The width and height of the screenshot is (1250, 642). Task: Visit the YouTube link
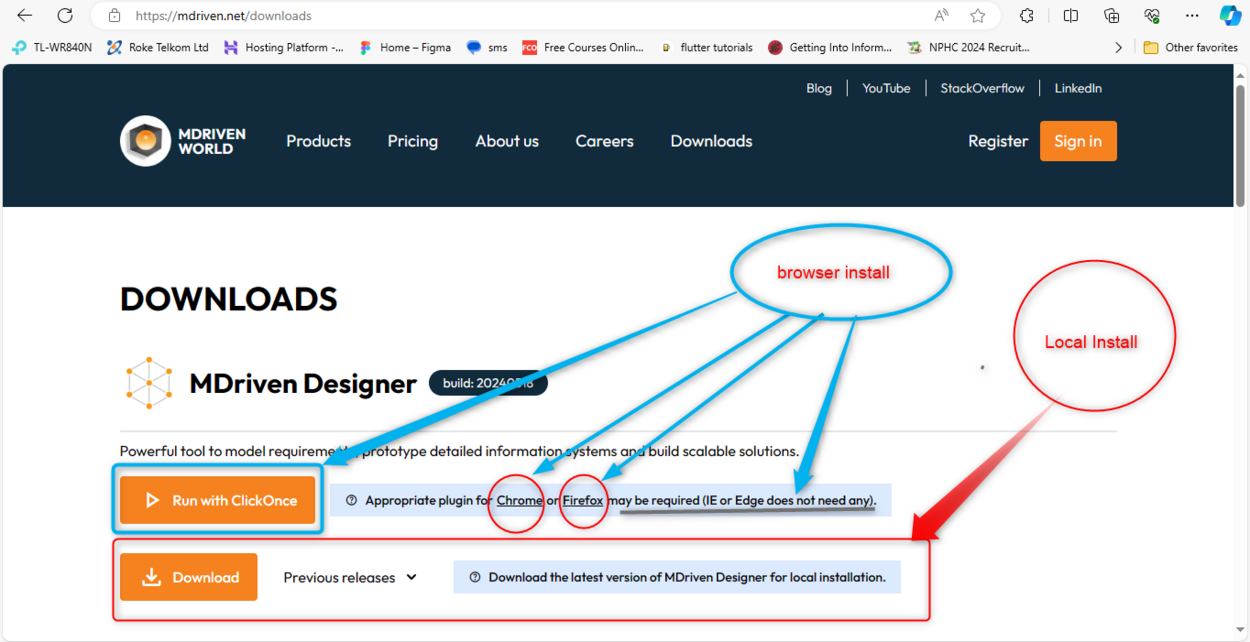pos(886,88)
